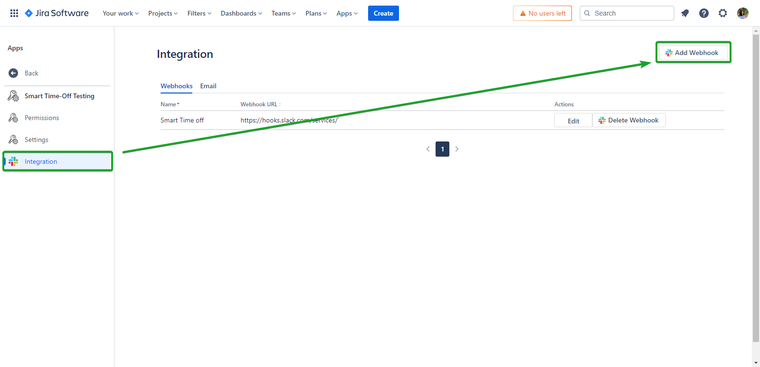Screen dimensions: 760x367
Task: Open the Apps menu in top bar
Action: pyautogui.click(x=347, y=13)
